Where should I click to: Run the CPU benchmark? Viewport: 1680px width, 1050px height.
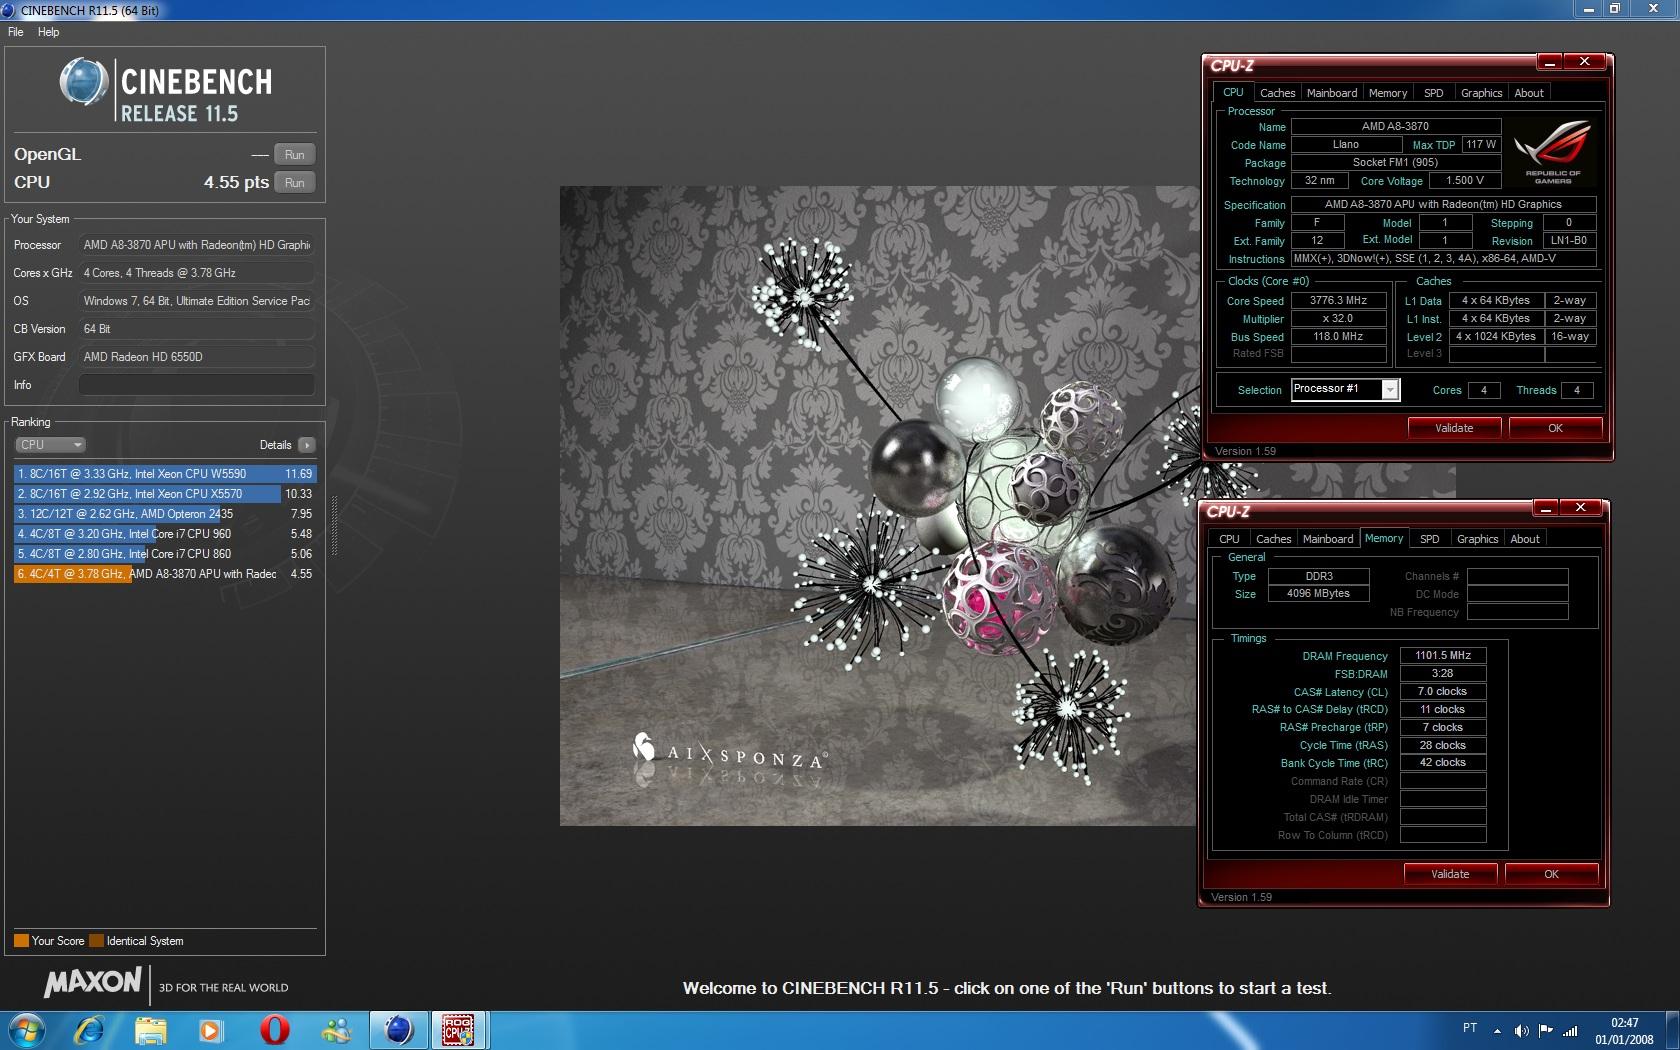[x=294, y=183]
